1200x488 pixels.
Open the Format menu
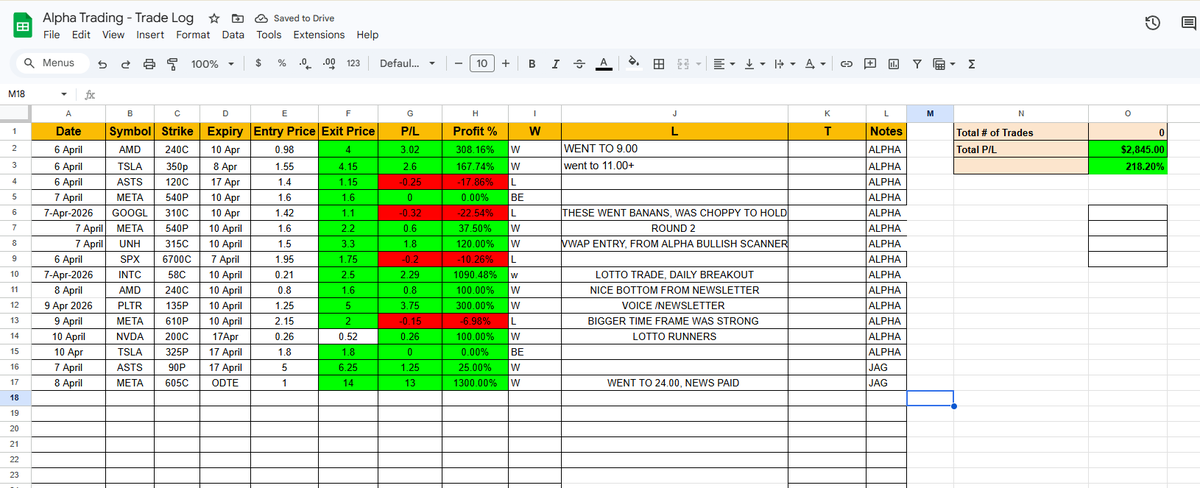pyautogui.click(x=193, y=34)
